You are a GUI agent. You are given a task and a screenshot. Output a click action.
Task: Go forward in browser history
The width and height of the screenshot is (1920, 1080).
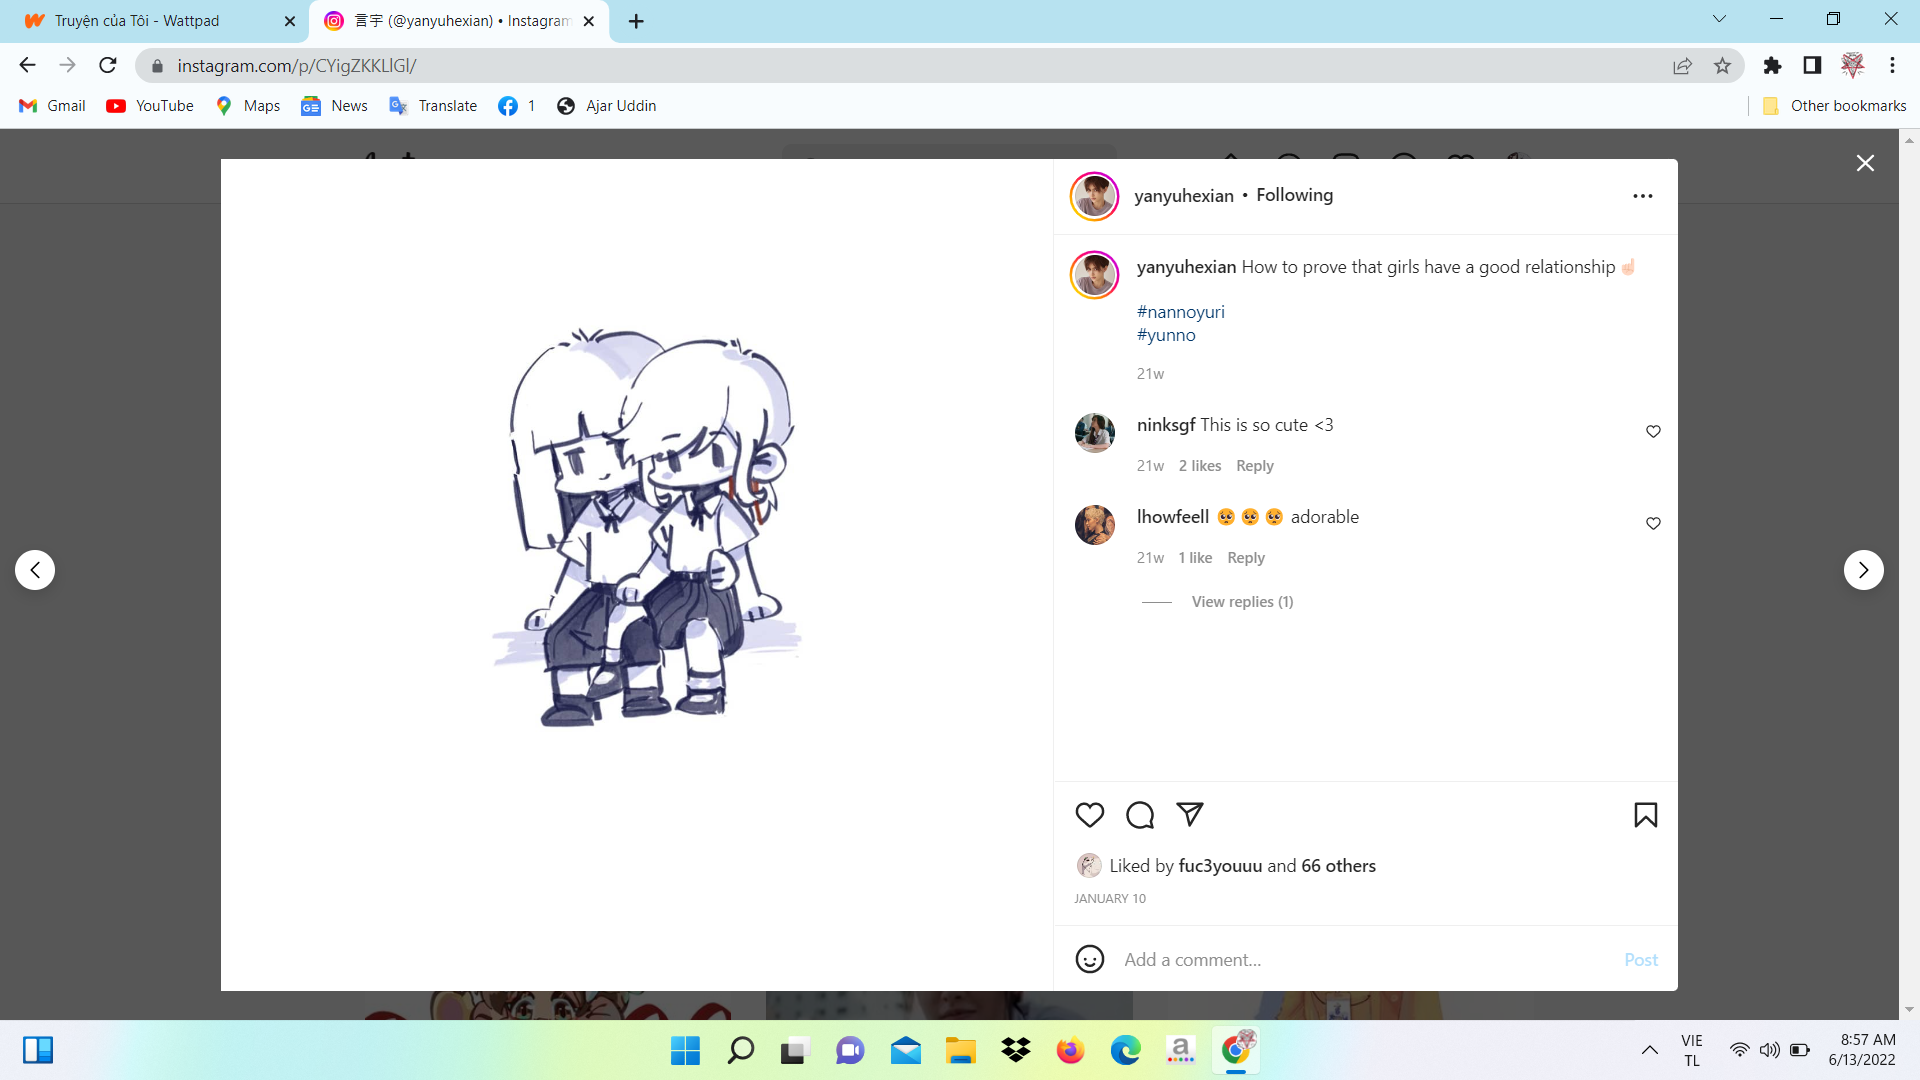click(x=67, y=65)
